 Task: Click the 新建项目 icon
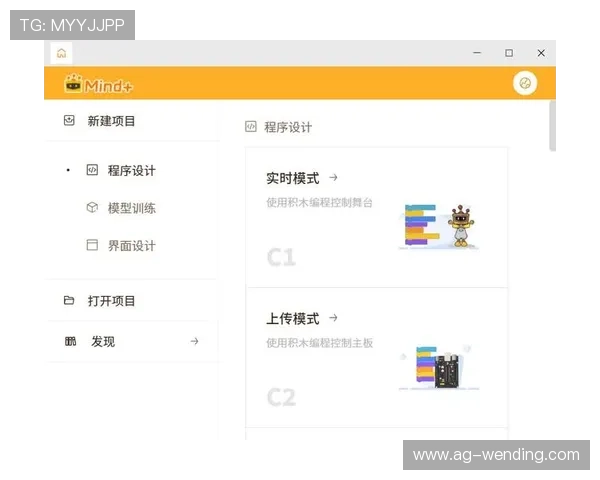click(69, 121)
